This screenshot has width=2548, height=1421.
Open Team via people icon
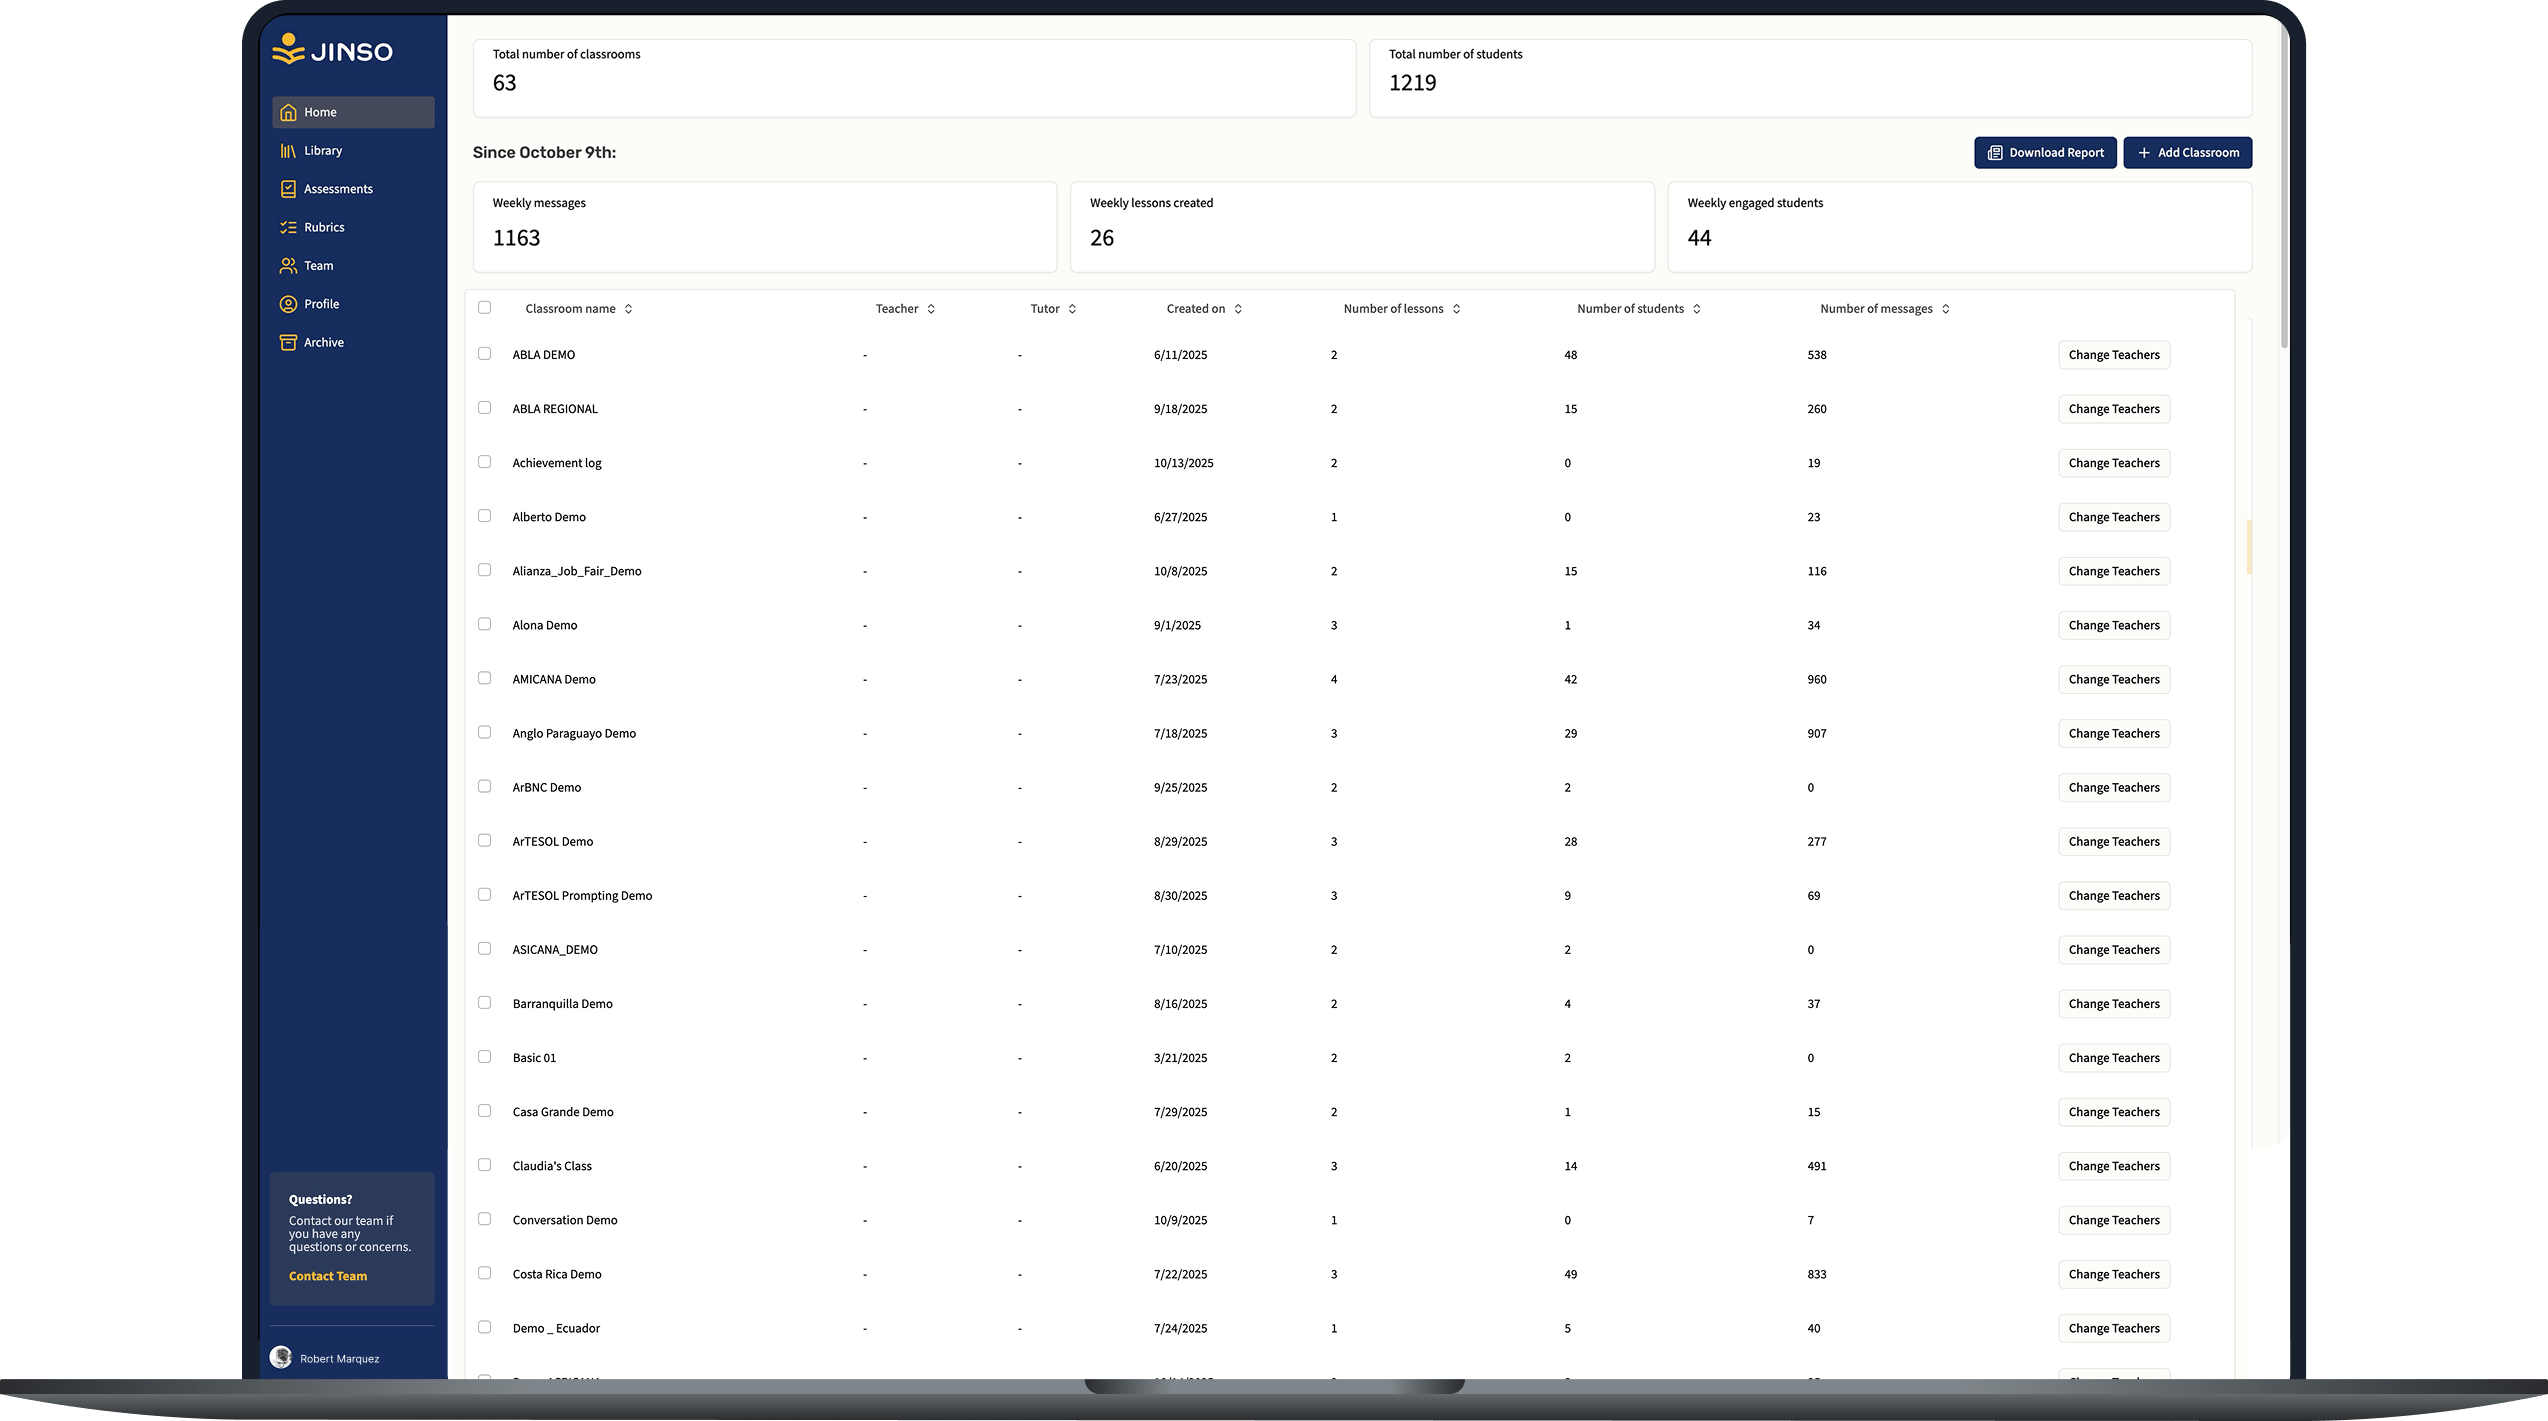pos(288,266)
